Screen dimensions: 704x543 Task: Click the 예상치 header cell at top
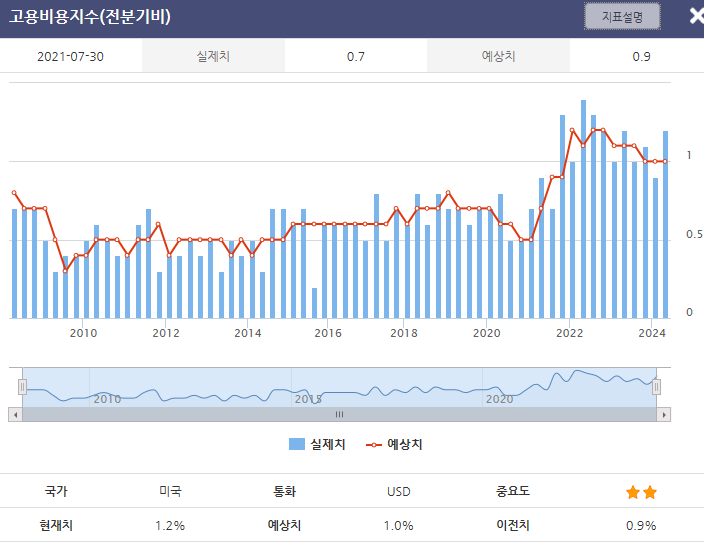point(498,56)
